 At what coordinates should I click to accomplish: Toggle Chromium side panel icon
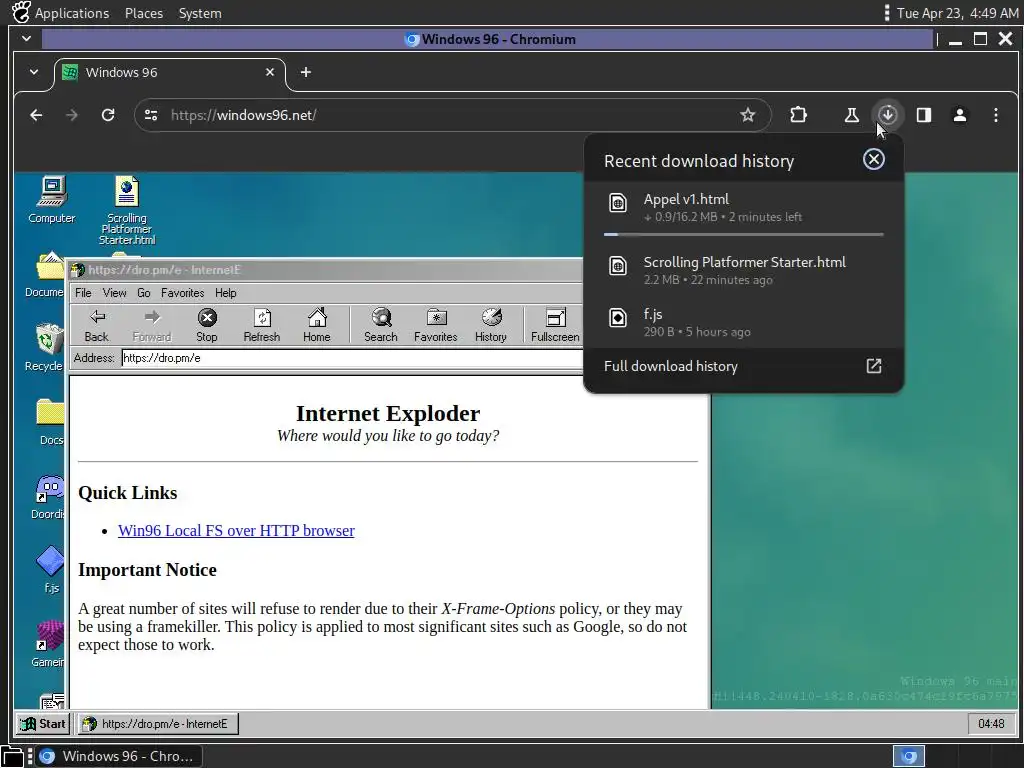[x=923, y=115]
